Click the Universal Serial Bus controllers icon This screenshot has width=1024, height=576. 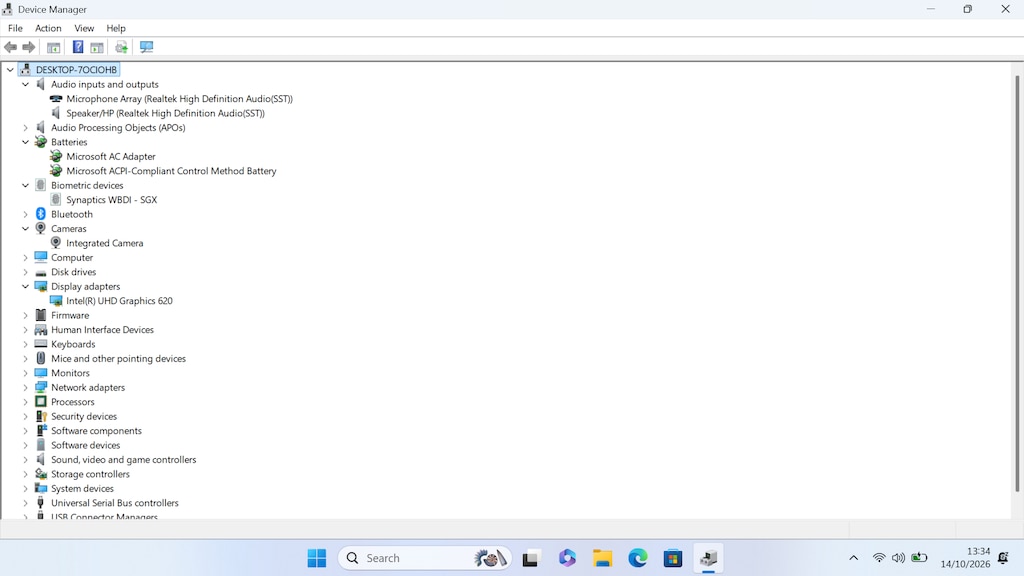[40, 503]
